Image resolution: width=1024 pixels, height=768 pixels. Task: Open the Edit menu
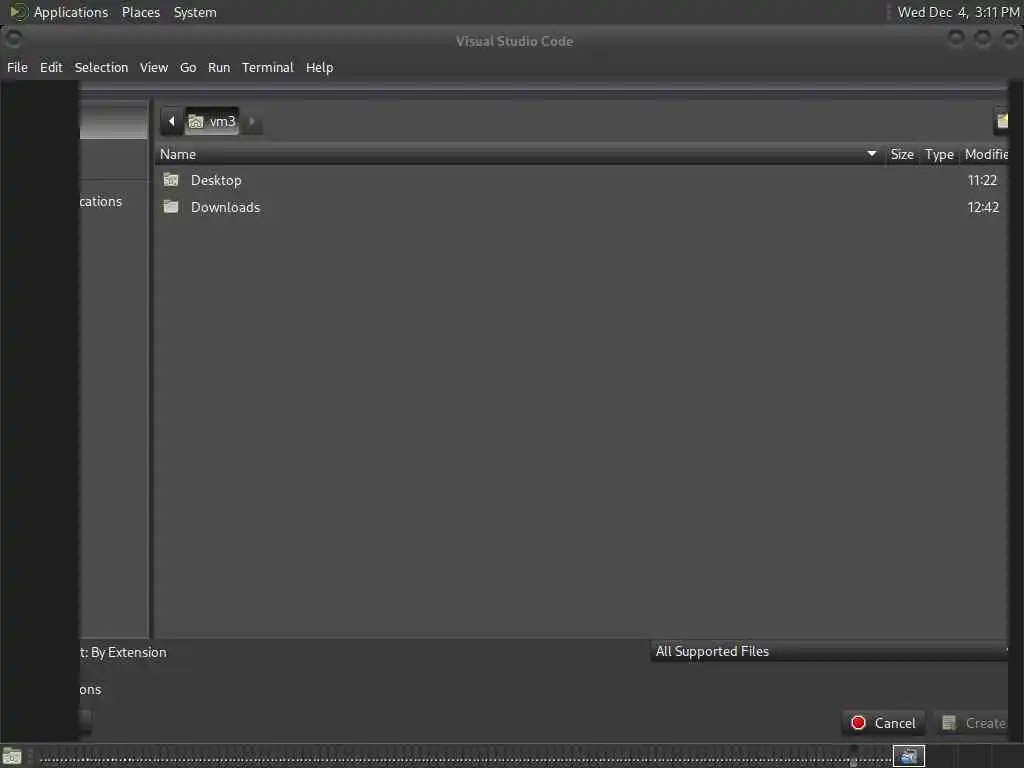click(51, 67)
